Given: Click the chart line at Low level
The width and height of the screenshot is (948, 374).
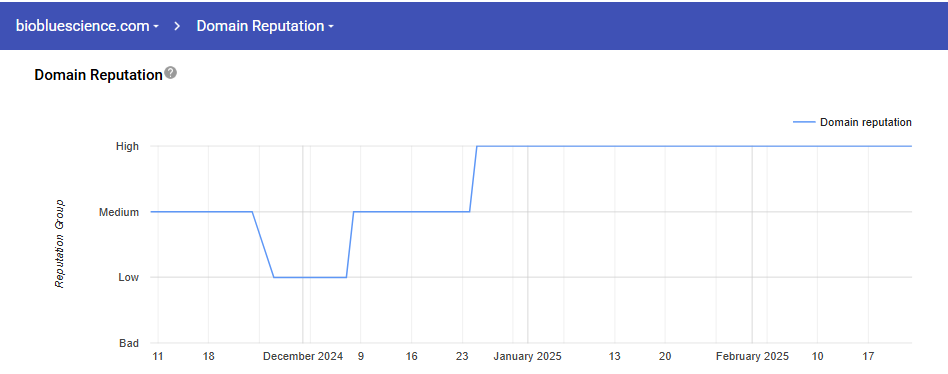Looking at the screenshot, I should click(310, 277).
